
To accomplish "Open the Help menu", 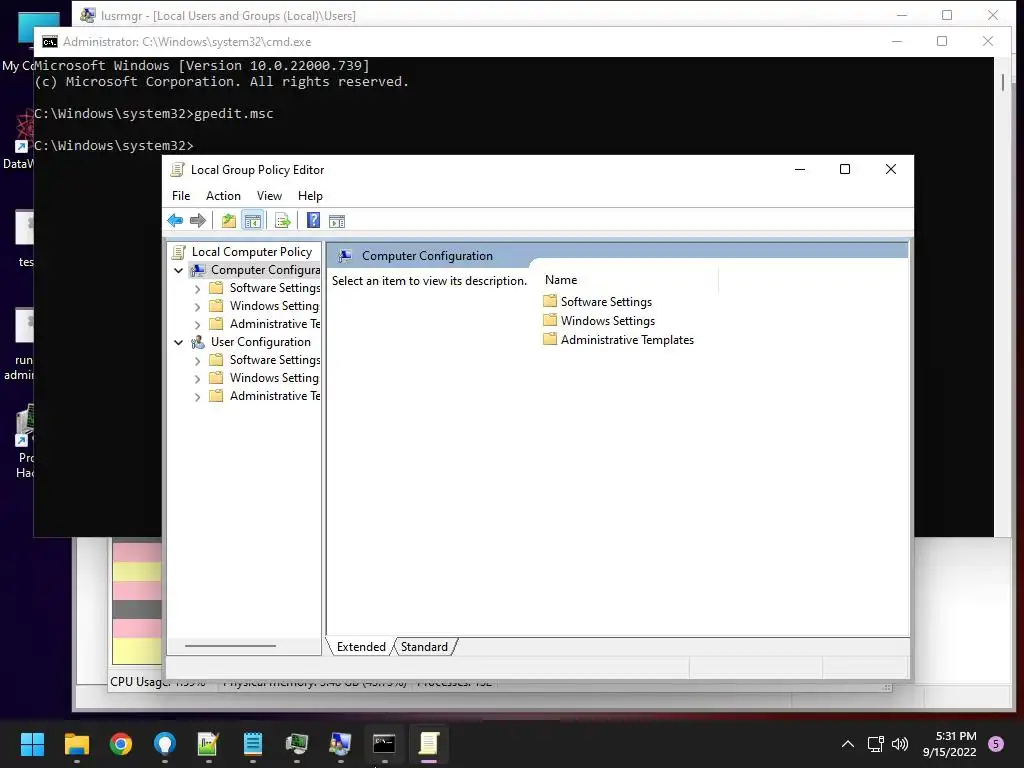I will click(310, 196).
